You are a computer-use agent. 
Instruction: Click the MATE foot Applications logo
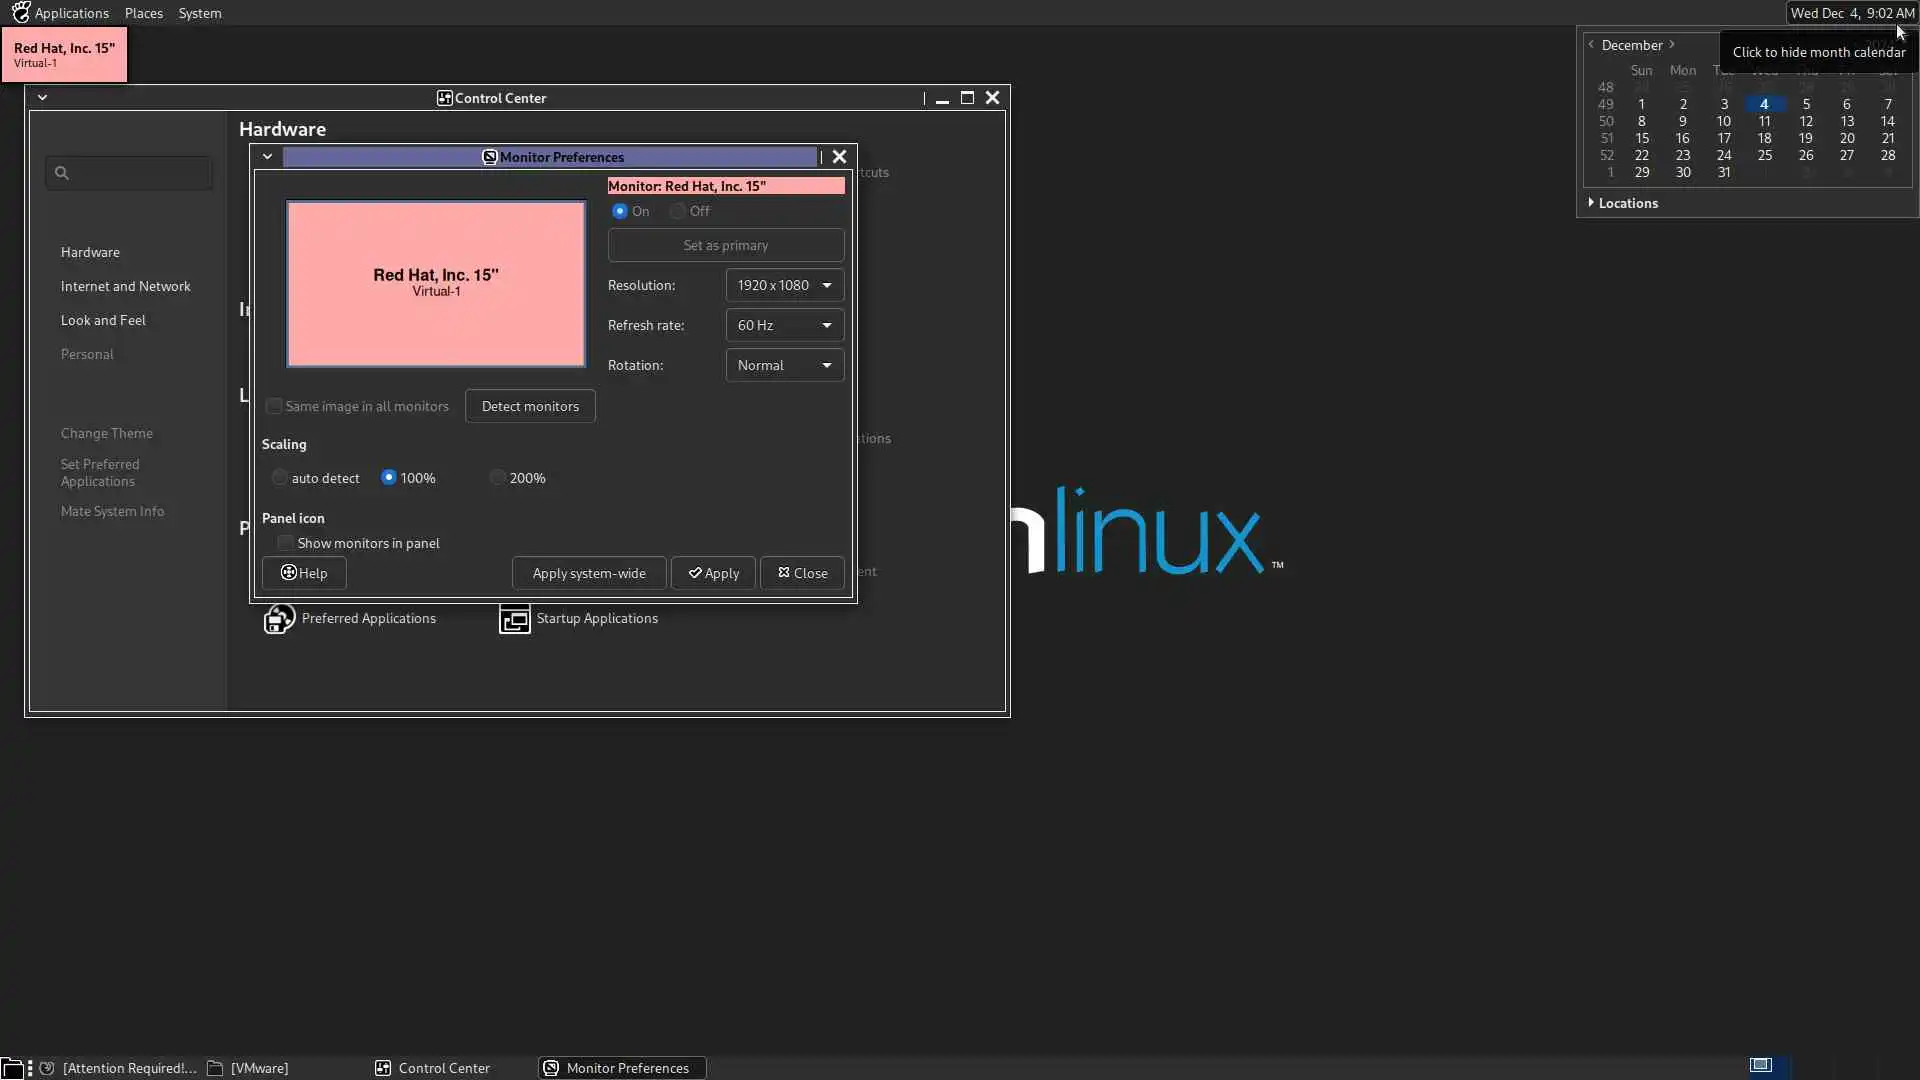[20, 13]
